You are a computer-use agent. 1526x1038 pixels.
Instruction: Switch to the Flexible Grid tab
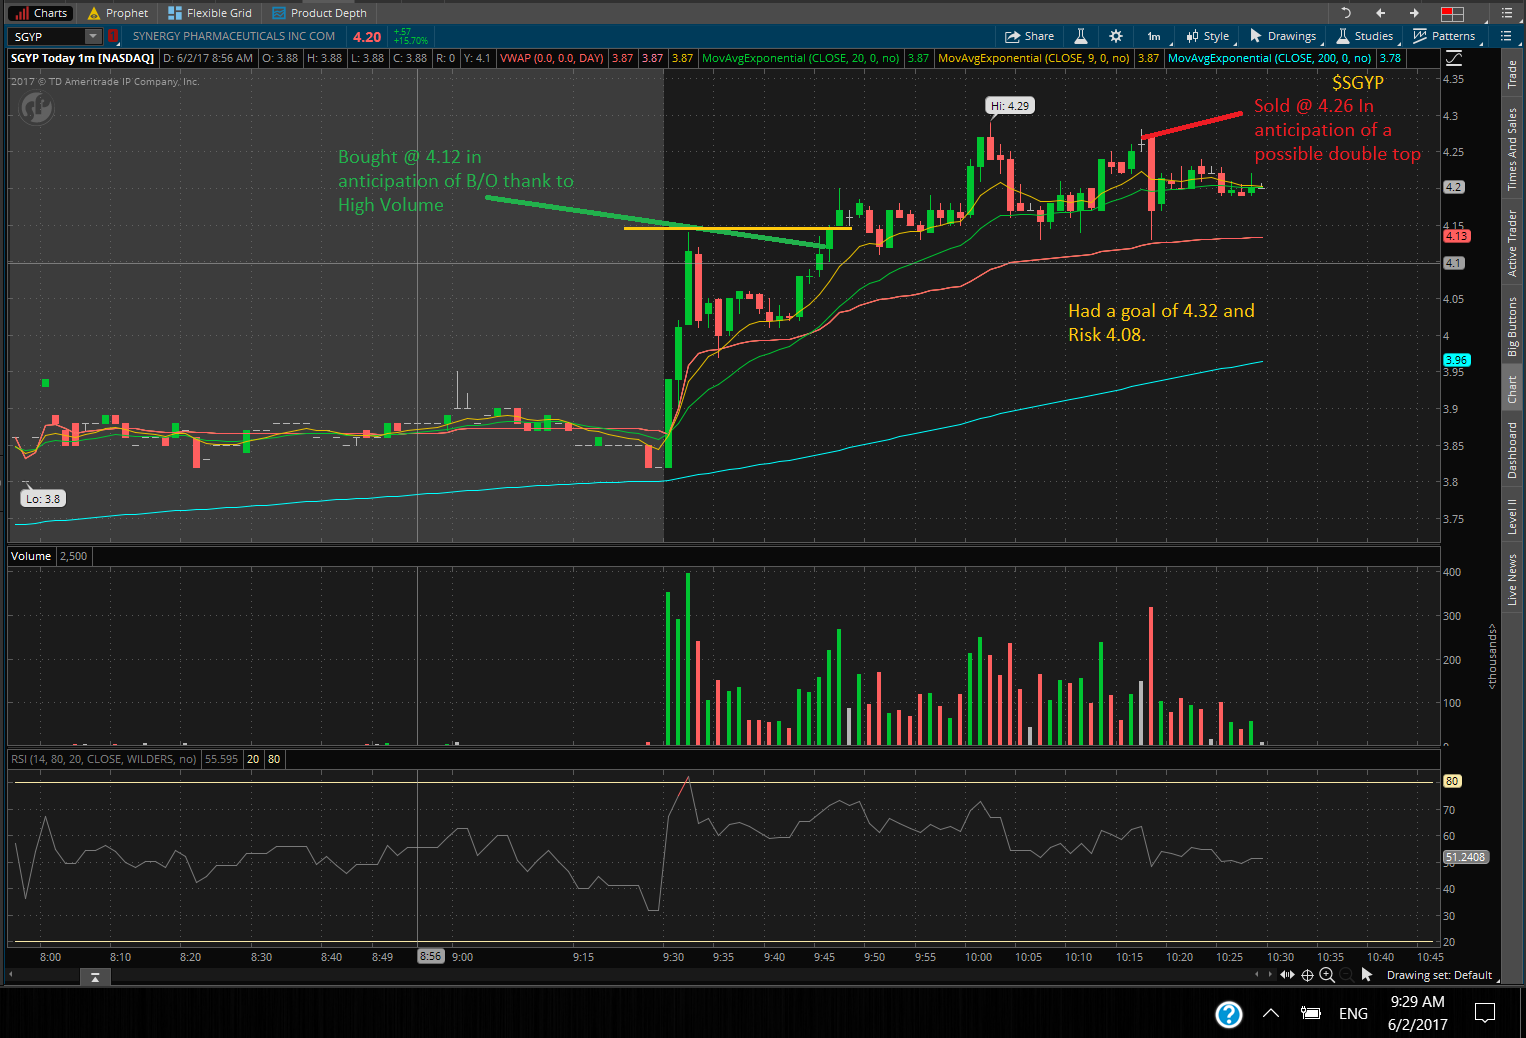click(x=210, y=13)
